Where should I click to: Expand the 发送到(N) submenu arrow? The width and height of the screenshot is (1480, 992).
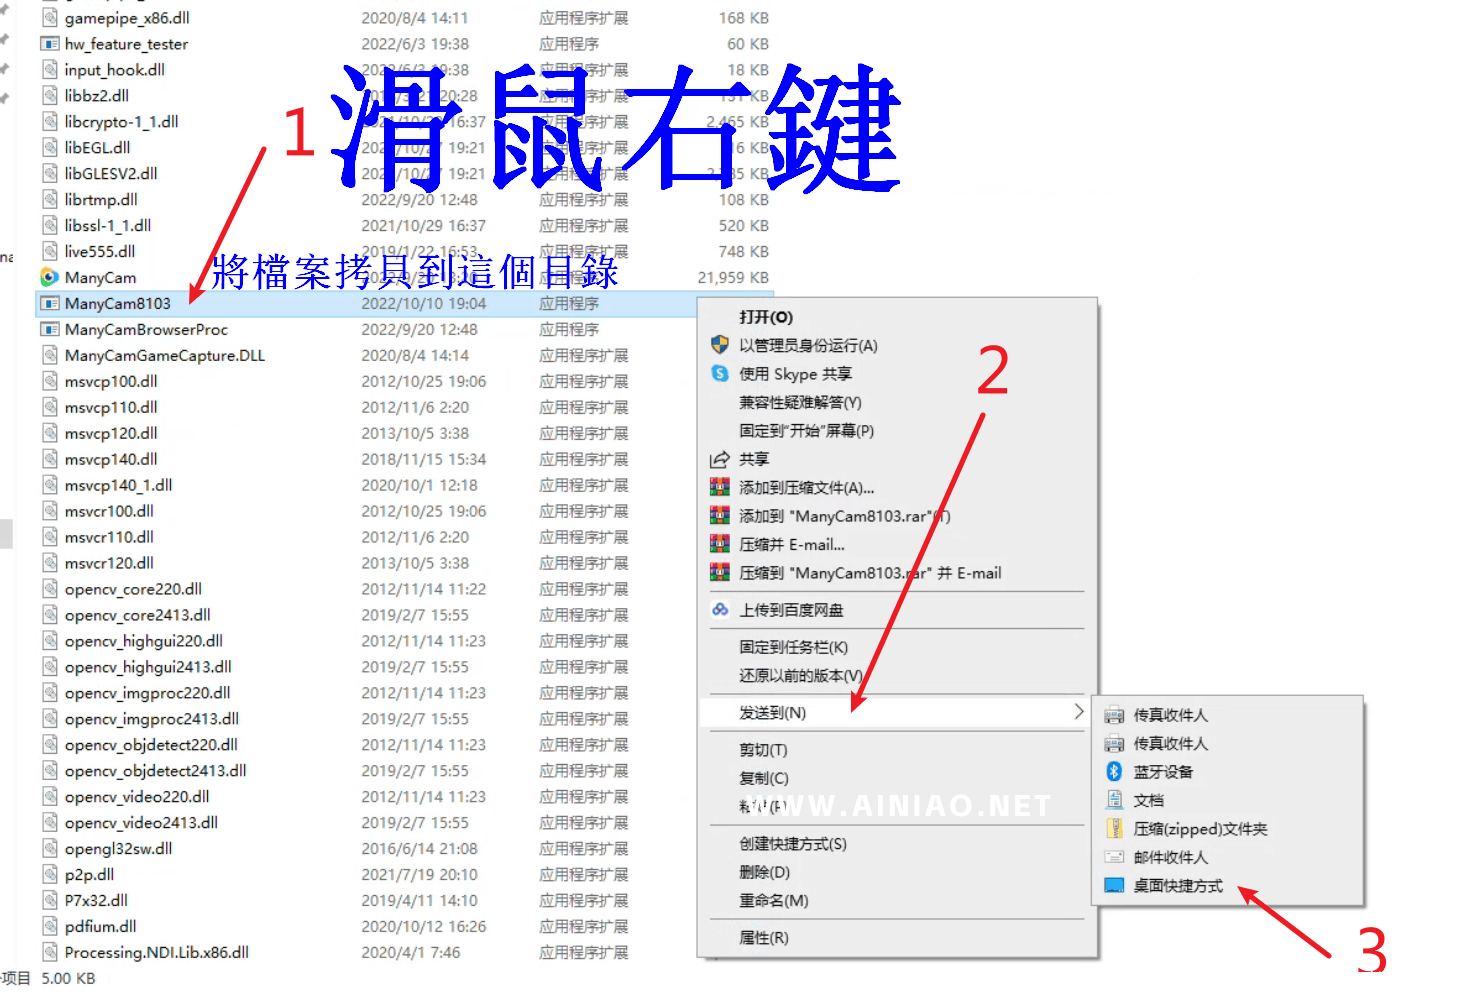coord(1078,712)
